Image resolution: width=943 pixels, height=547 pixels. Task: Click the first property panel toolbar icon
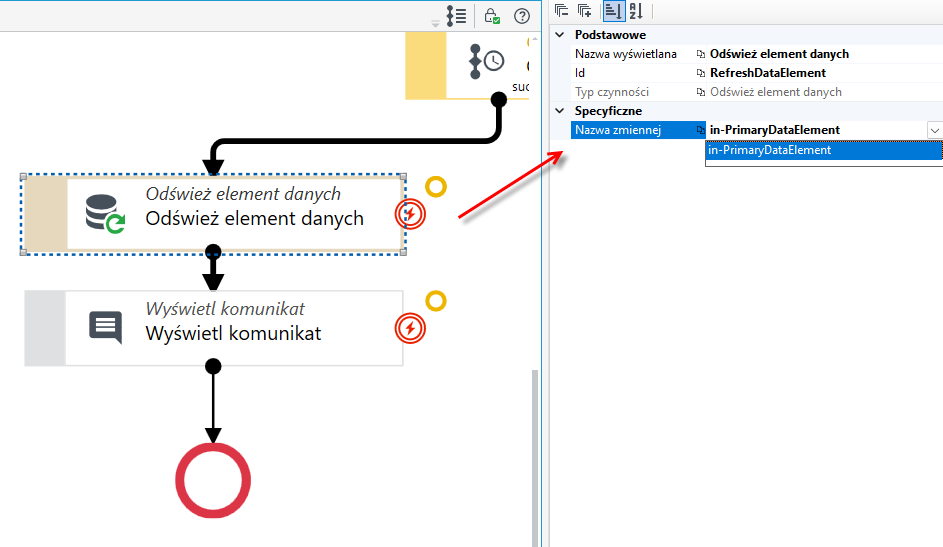point(562,11)
